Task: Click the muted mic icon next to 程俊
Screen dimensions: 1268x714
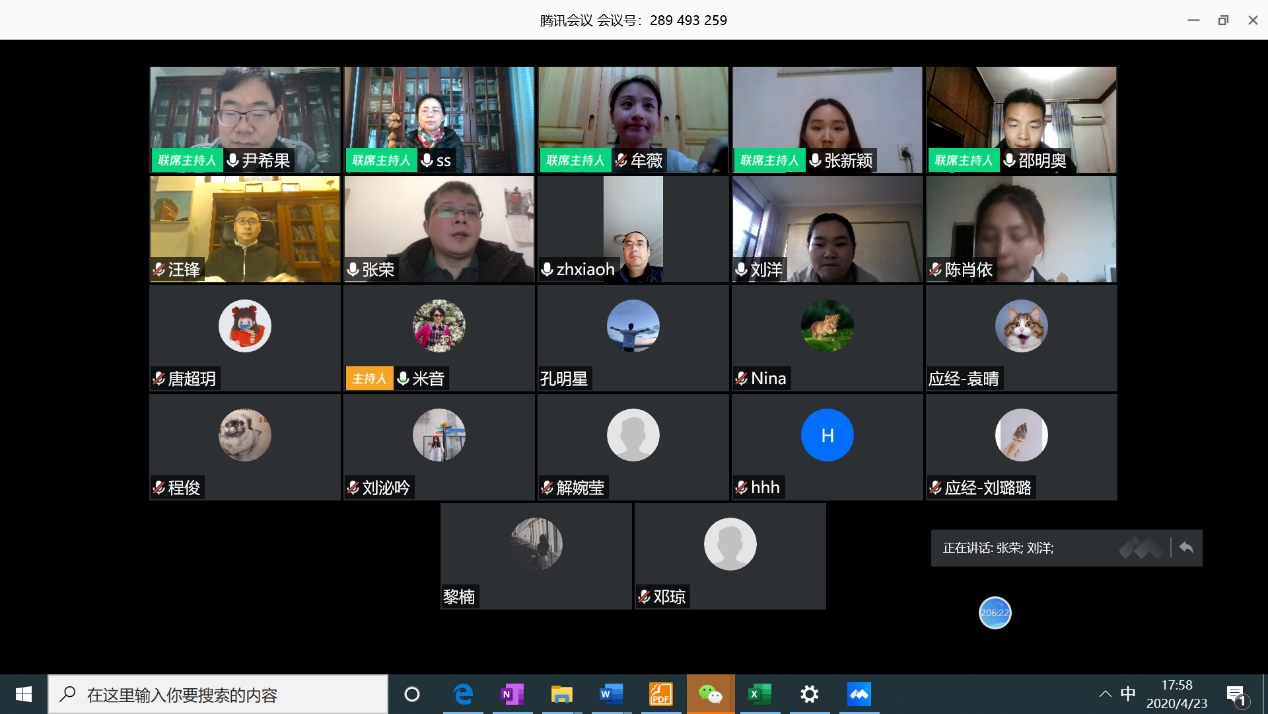Action: coord(158,488)
